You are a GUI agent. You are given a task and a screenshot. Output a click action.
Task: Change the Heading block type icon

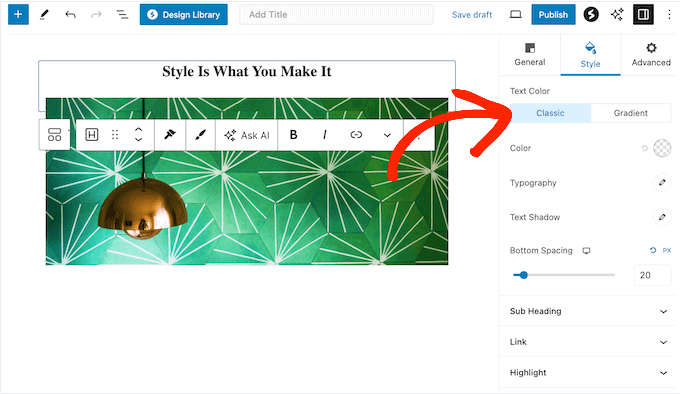point(92,135)
